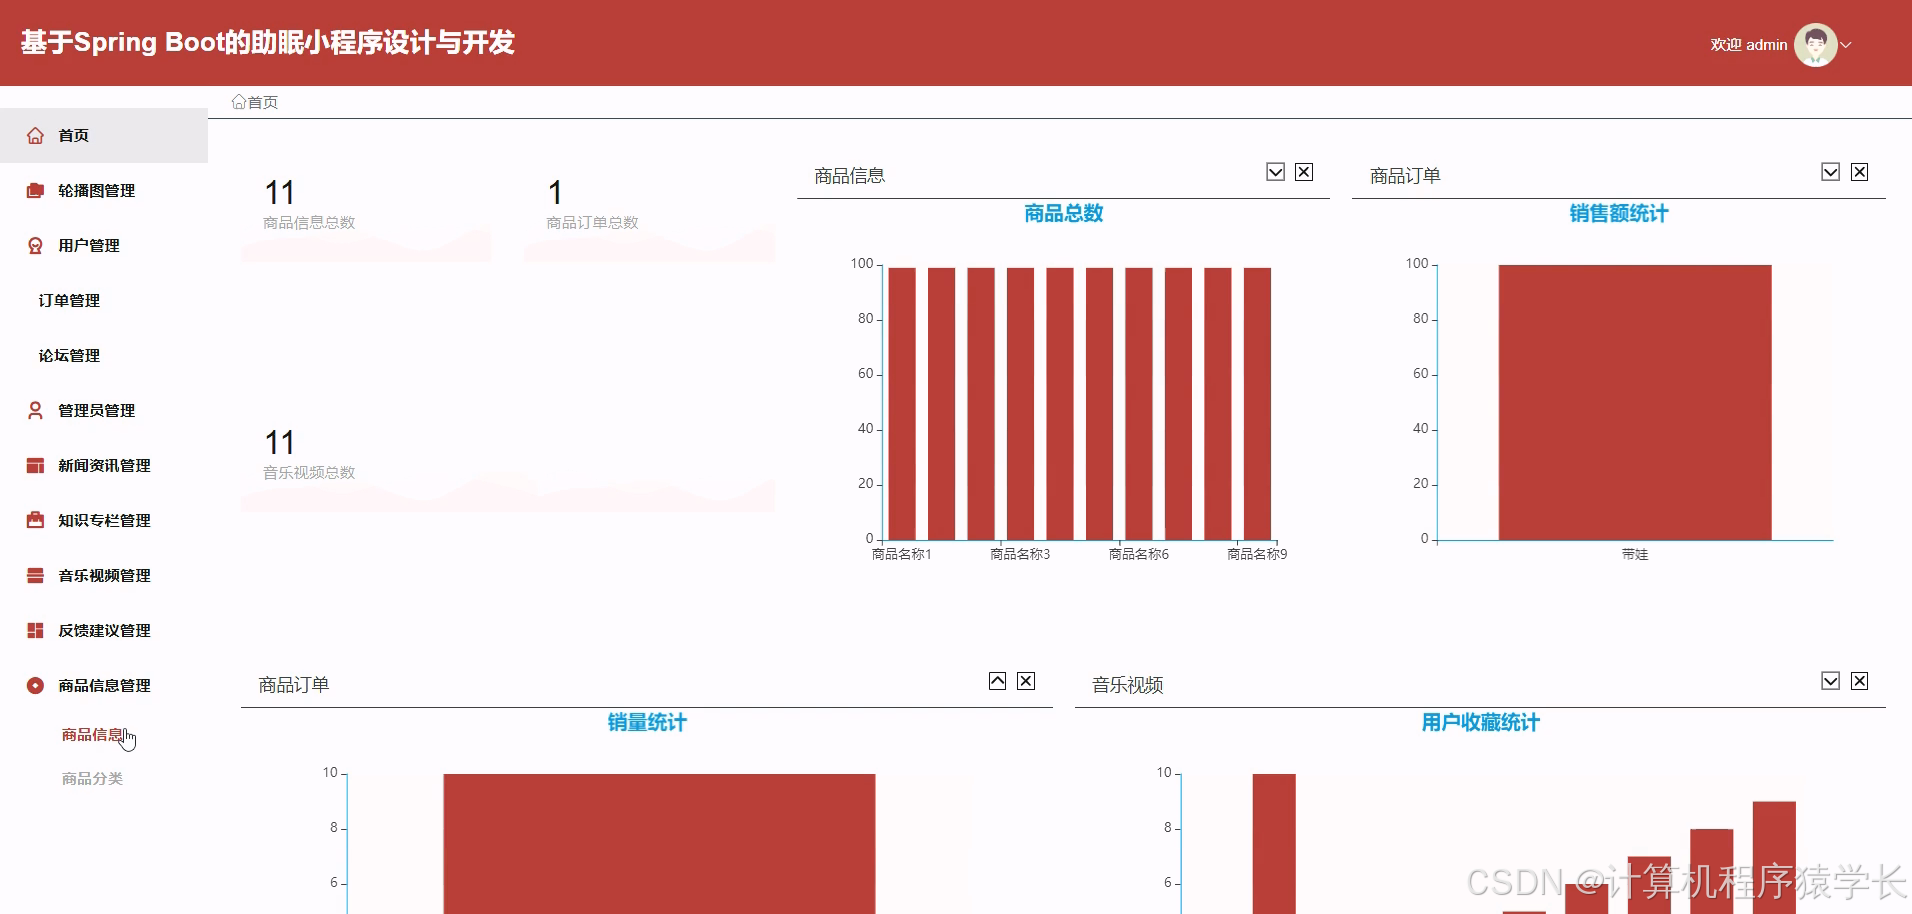This screenshot has width=1912, height=914.
Task: Click the 反馈建议管理 grid icon
Action: pyautogui.click(x=35, y=630)
